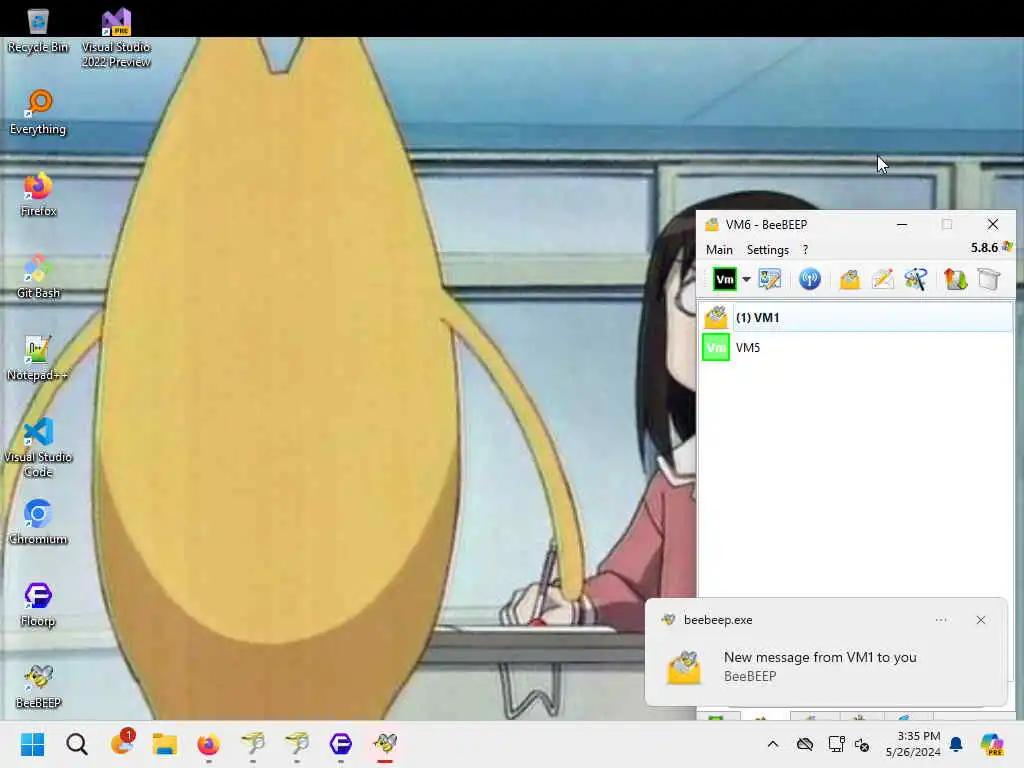The width and height of the screenshot is (1024, 768).
Task: Open the Firefox desktop shortcut
Action: [38, 195]
